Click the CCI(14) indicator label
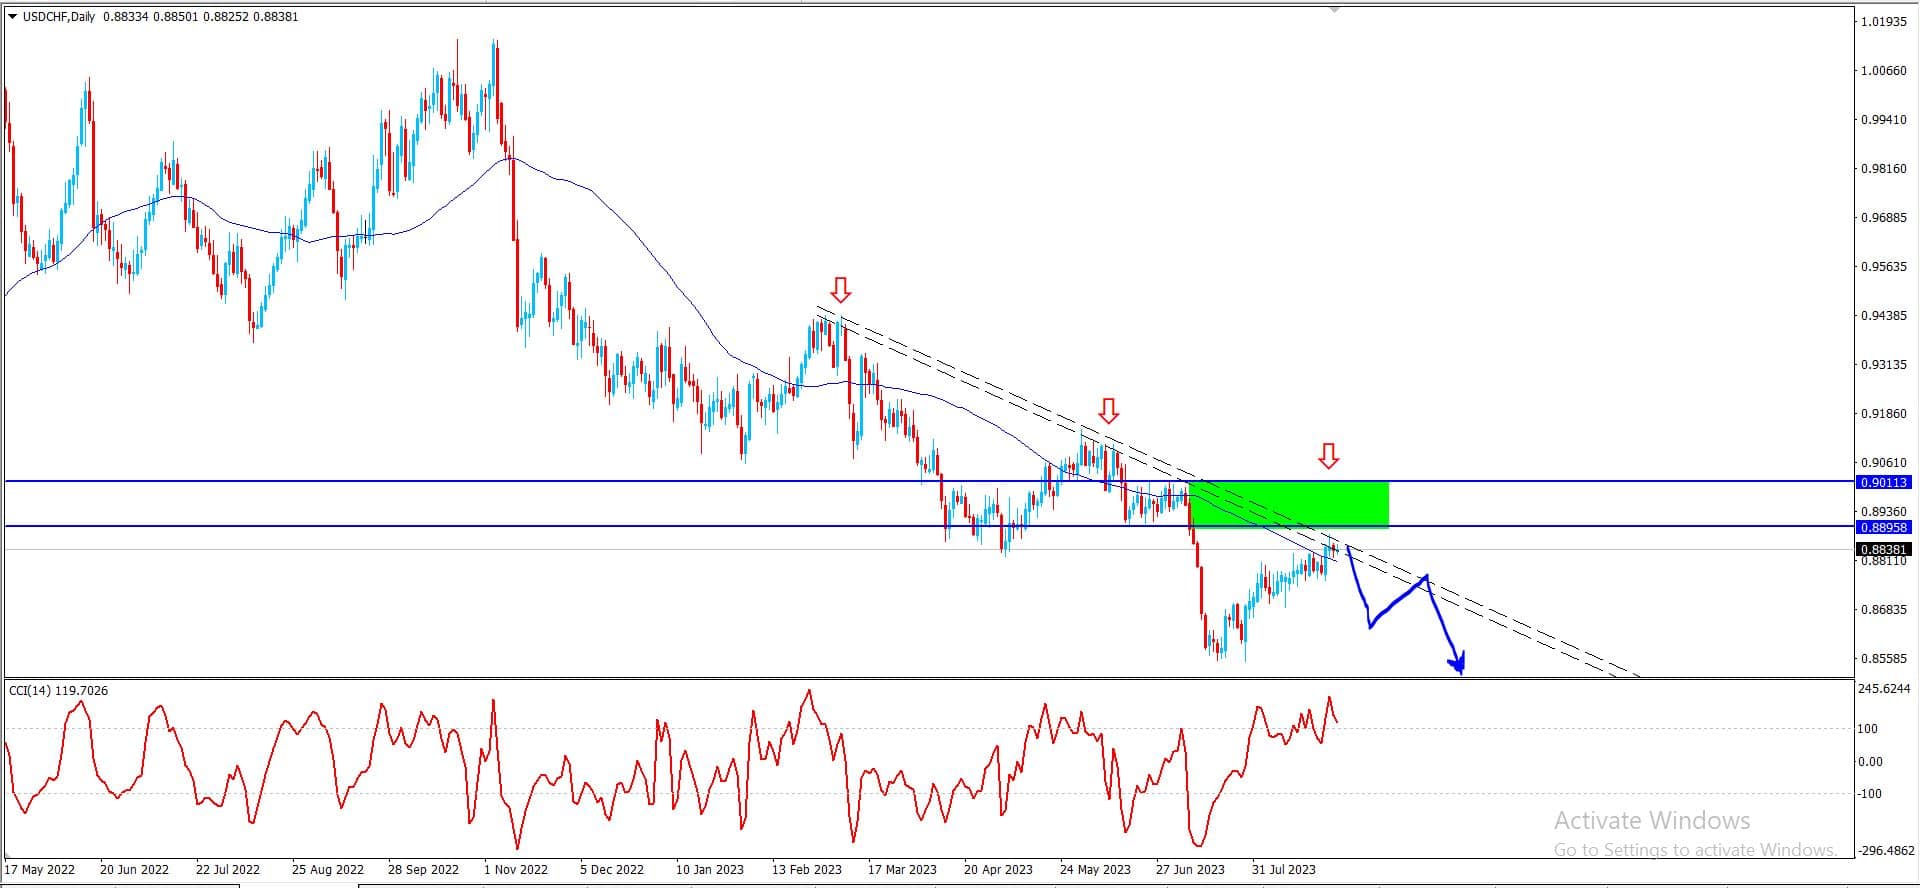The width and height of the screenshot is (1920, 888). [58, 691]
